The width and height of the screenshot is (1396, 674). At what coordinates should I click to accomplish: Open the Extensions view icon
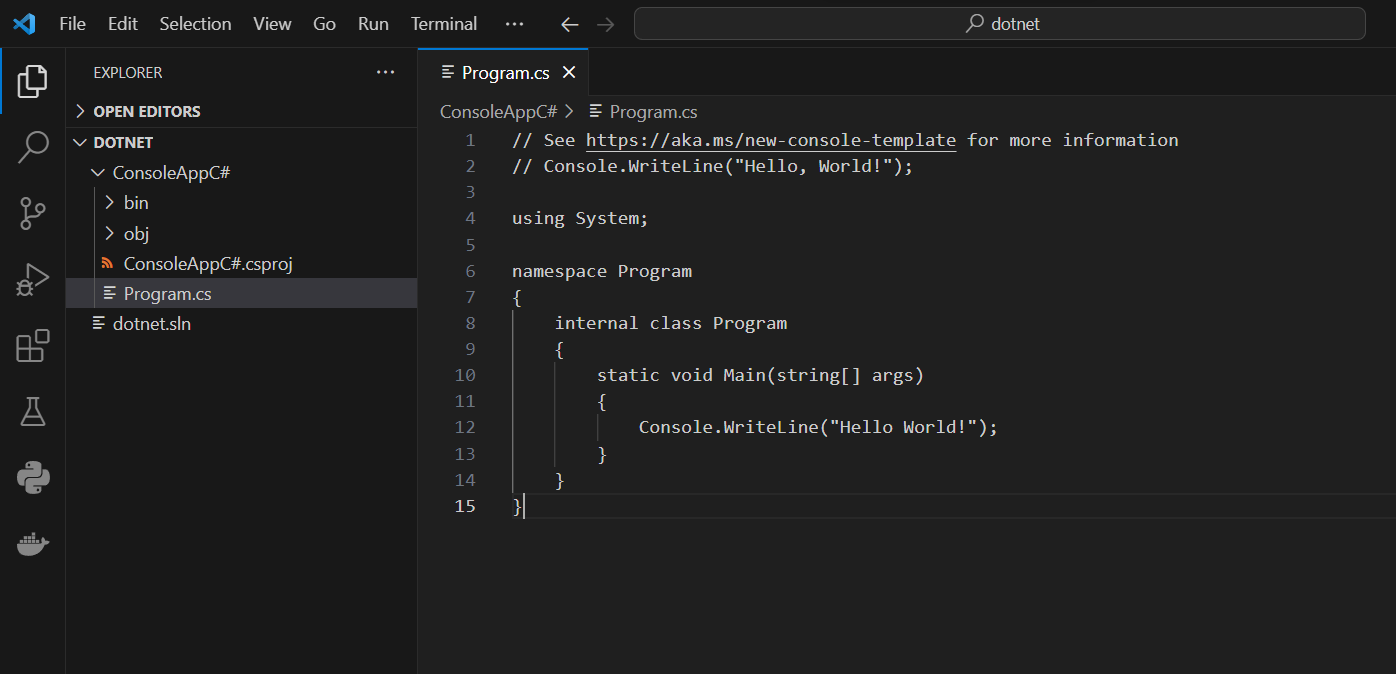pyautogui.click(x=32, y=346)
